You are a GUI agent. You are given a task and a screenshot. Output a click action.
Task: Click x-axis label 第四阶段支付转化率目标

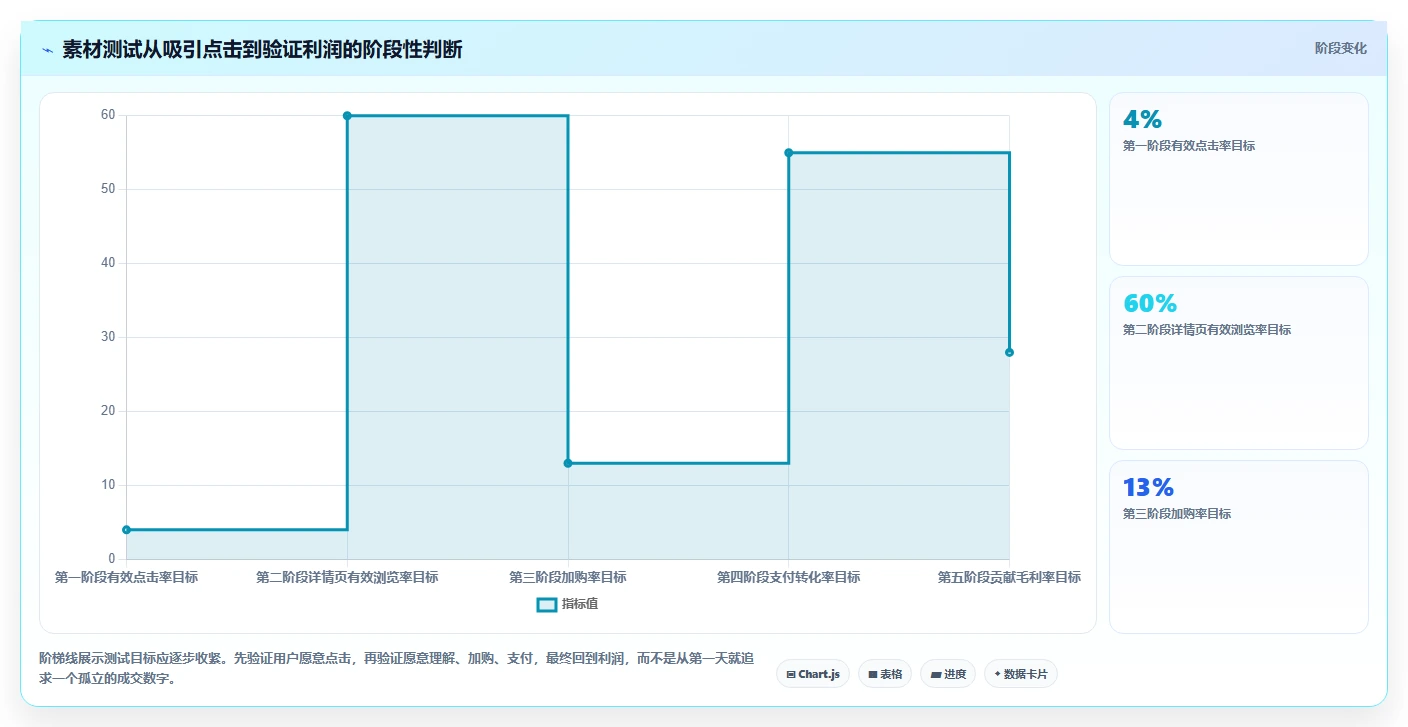coord(788,577)
